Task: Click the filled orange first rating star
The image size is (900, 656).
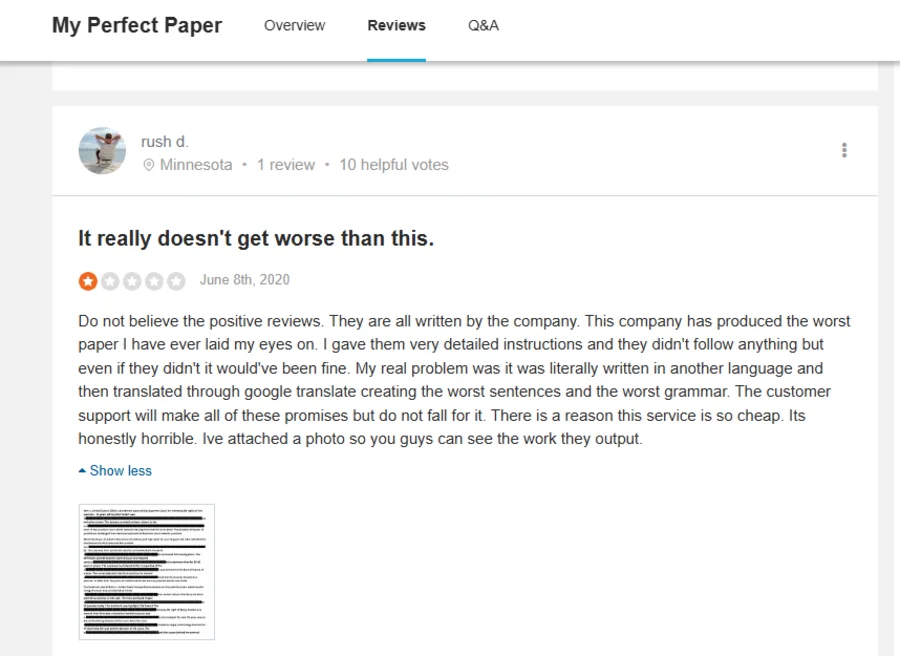Action: [x=88, y=281]
